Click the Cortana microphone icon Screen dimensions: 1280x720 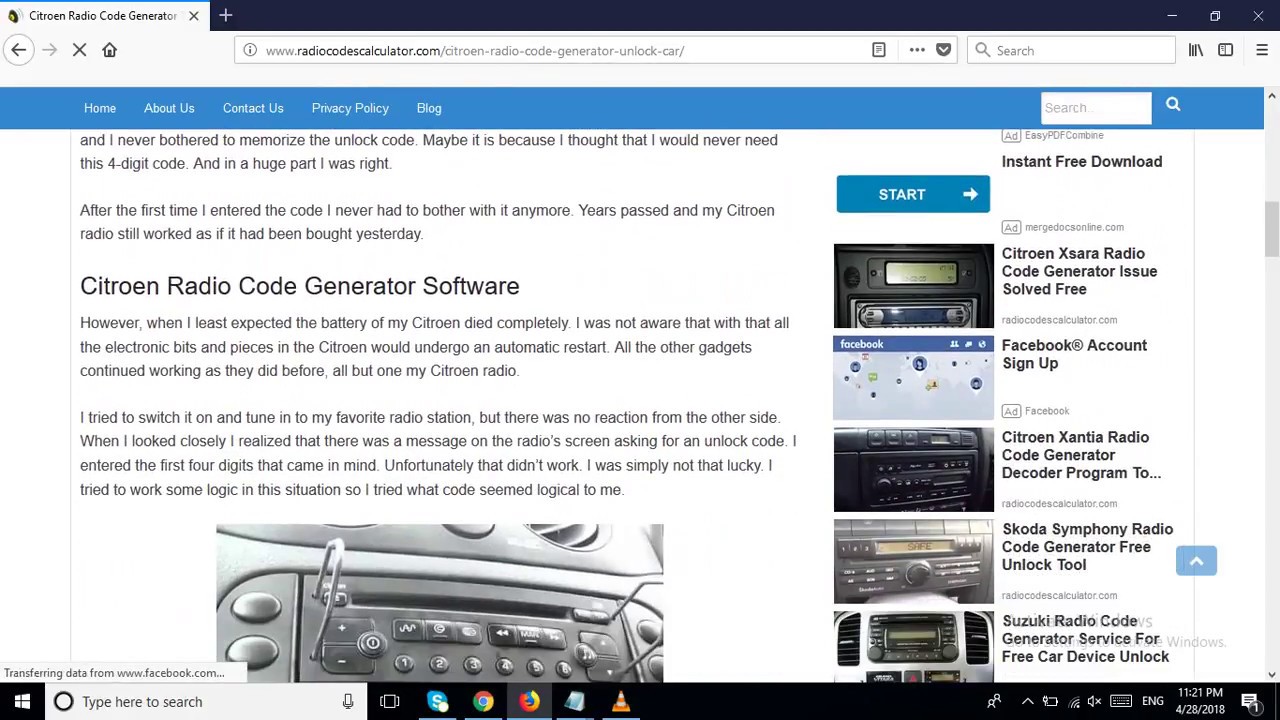point(348,701)
